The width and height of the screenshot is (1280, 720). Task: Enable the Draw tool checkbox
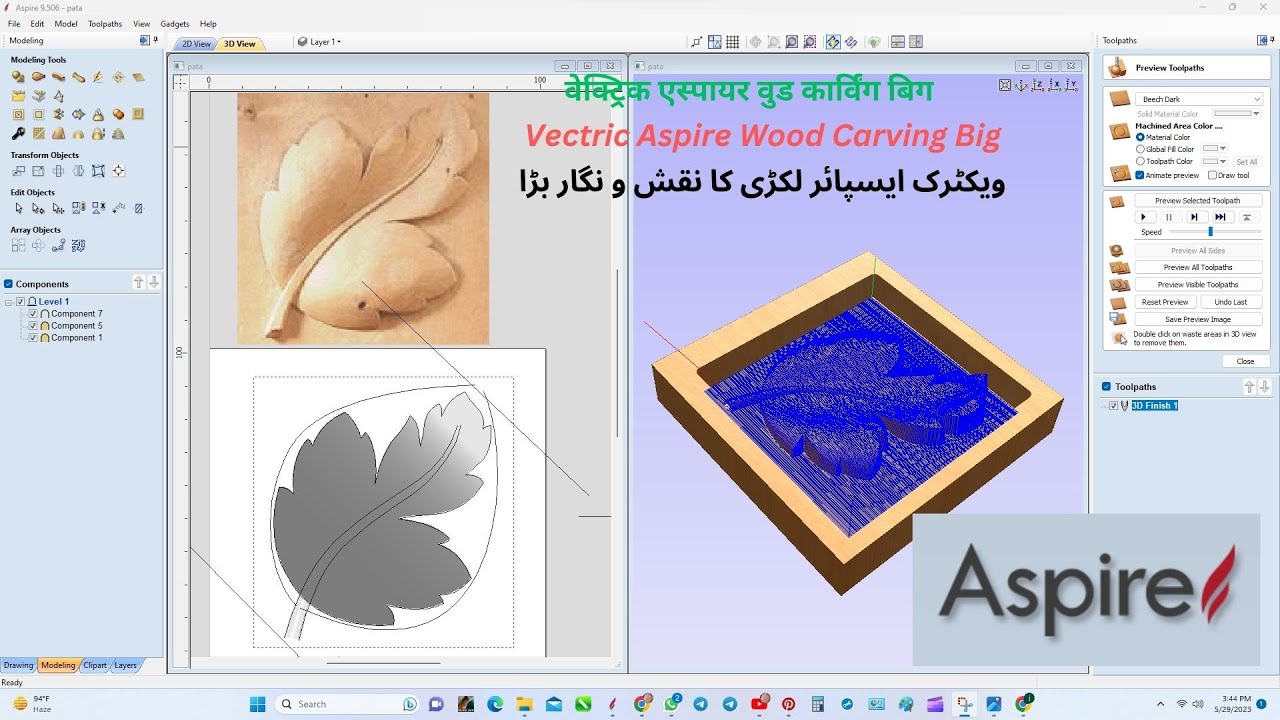(1212, 175)
